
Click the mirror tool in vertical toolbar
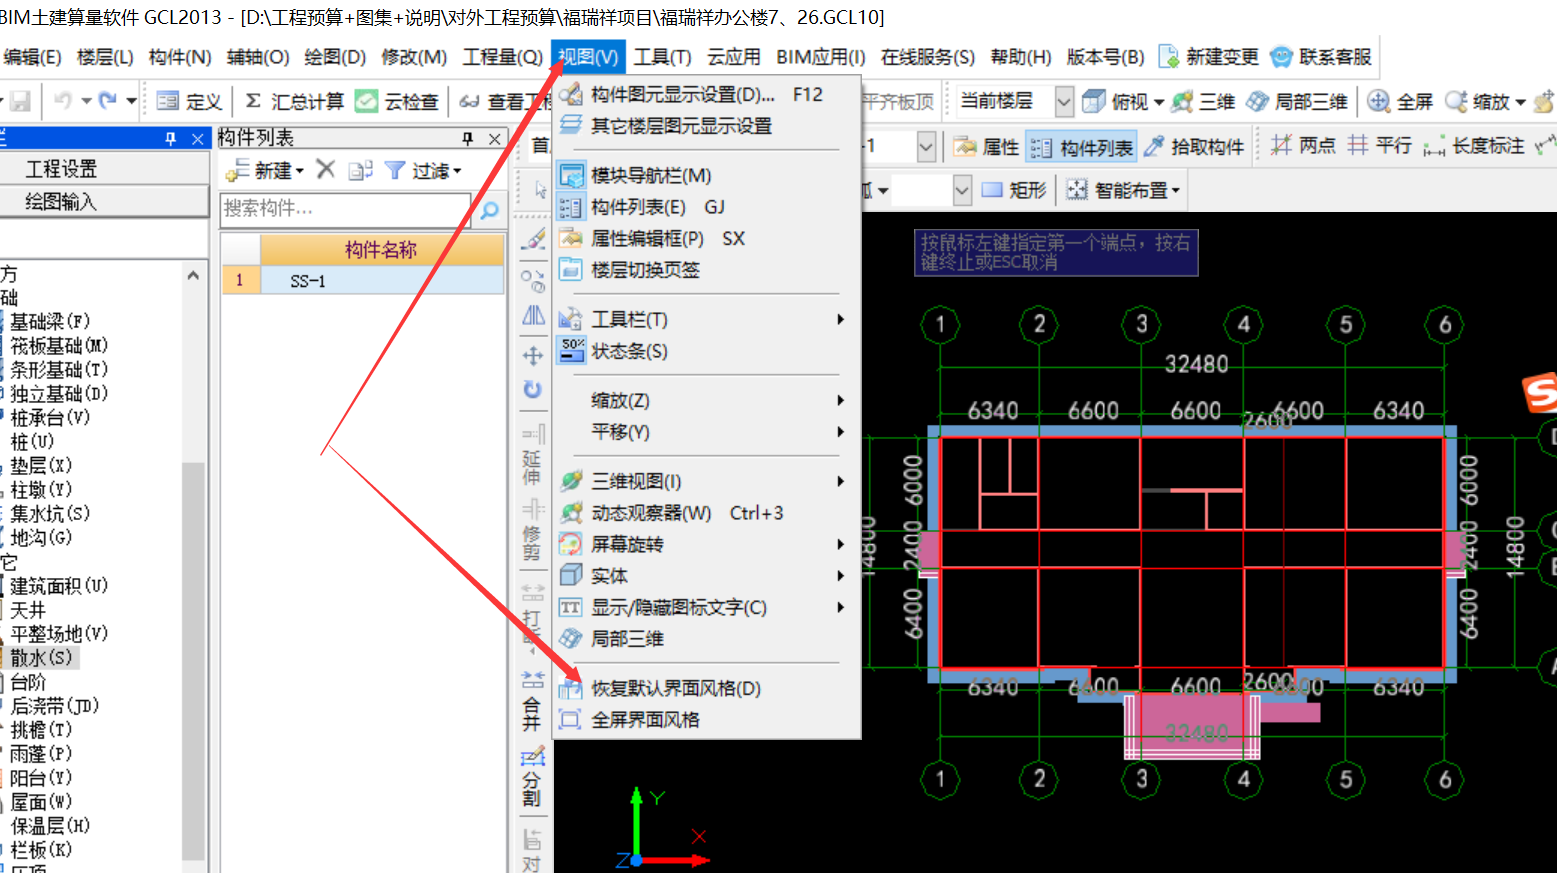click(533, 317)
